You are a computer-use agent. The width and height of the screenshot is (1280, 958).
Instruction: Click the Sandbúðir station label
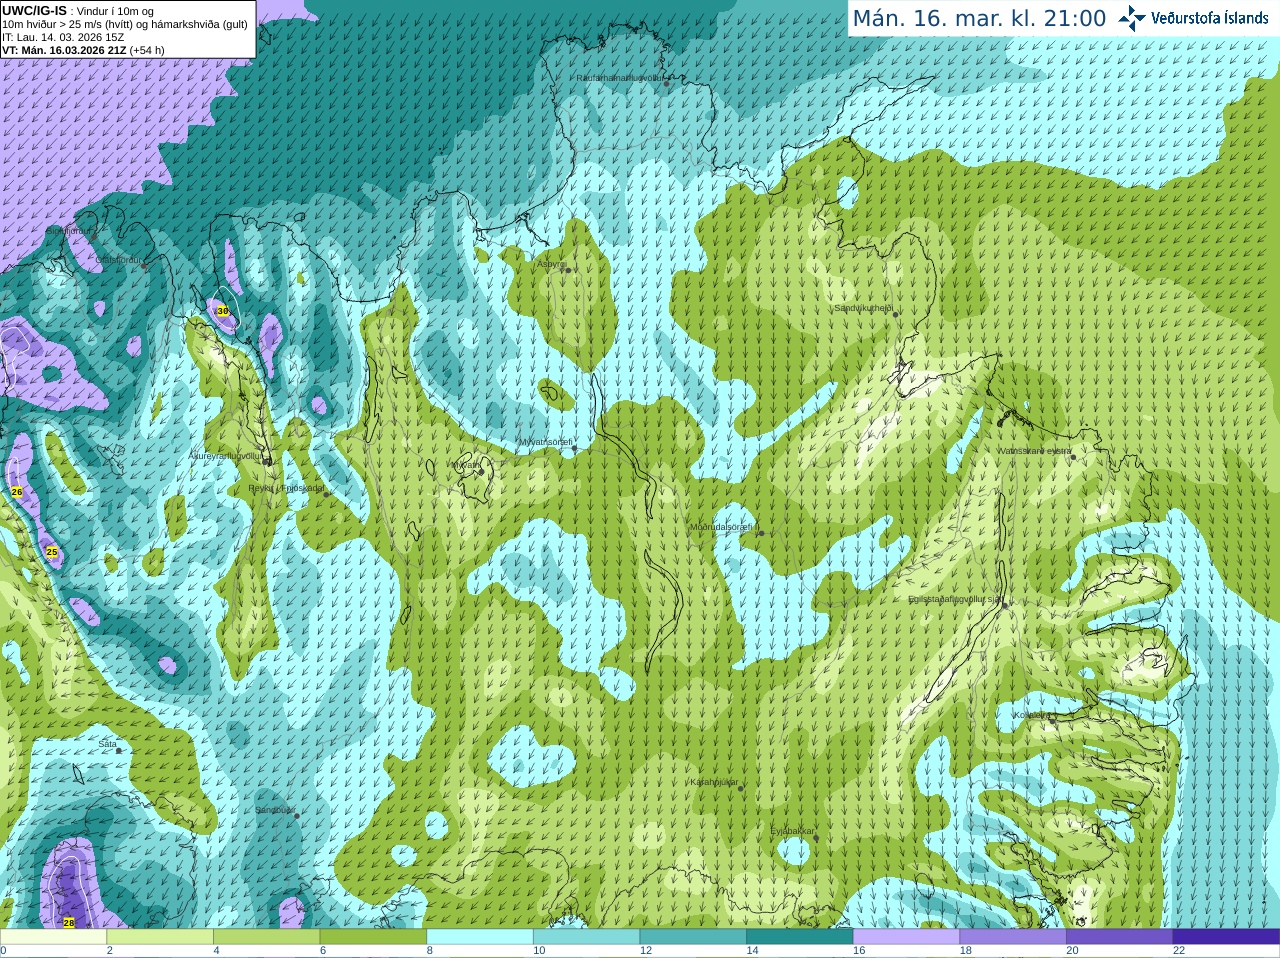click(274, 810)
